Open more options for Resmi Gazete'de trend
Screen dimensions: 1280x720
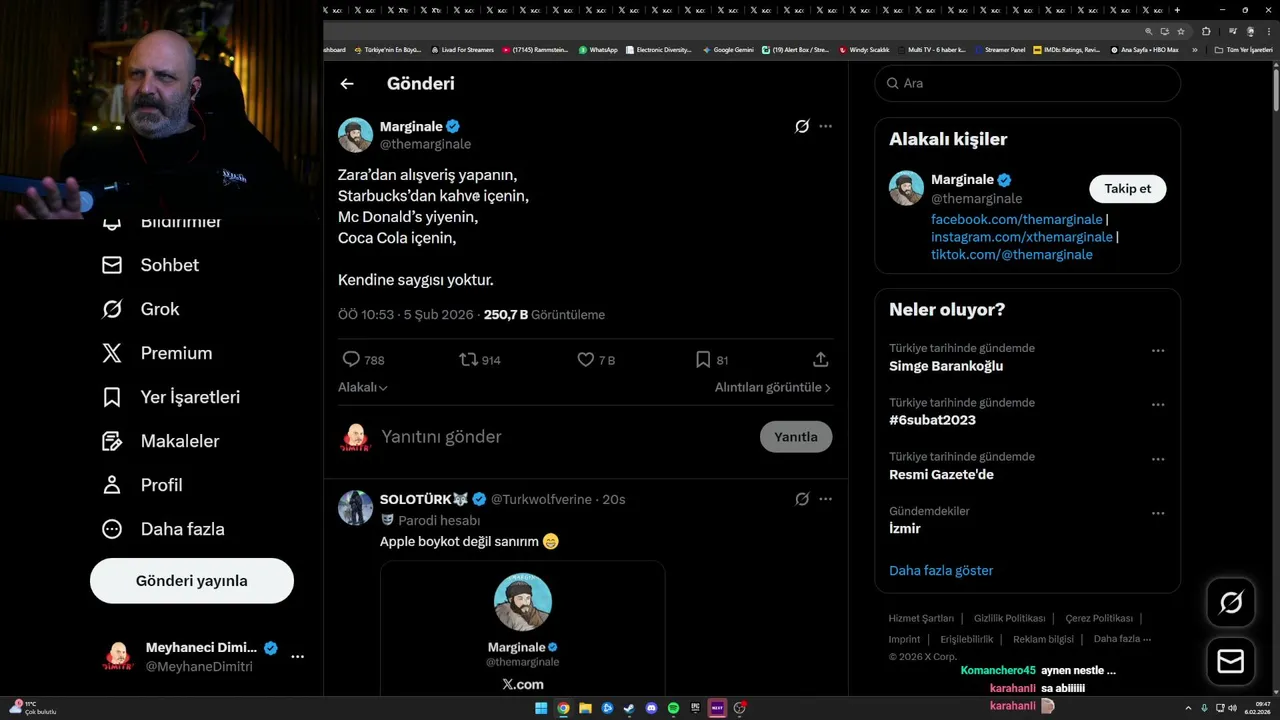pos(1158,459)
